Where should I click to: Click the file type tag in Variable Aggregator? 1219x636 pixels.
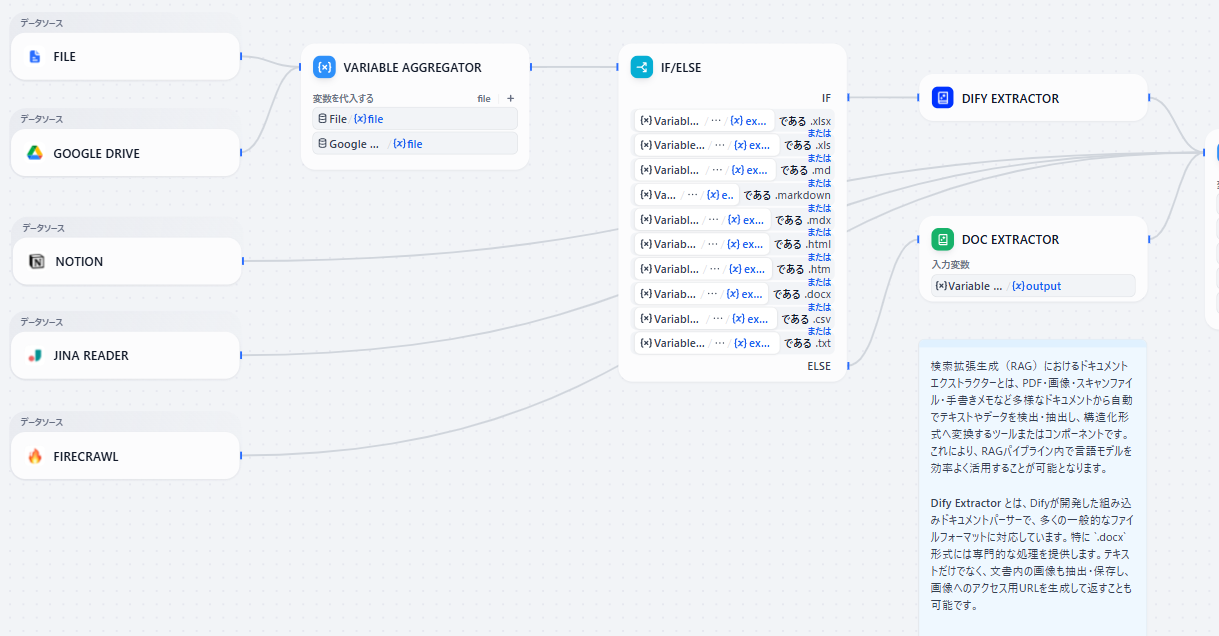tap(484, 98)
